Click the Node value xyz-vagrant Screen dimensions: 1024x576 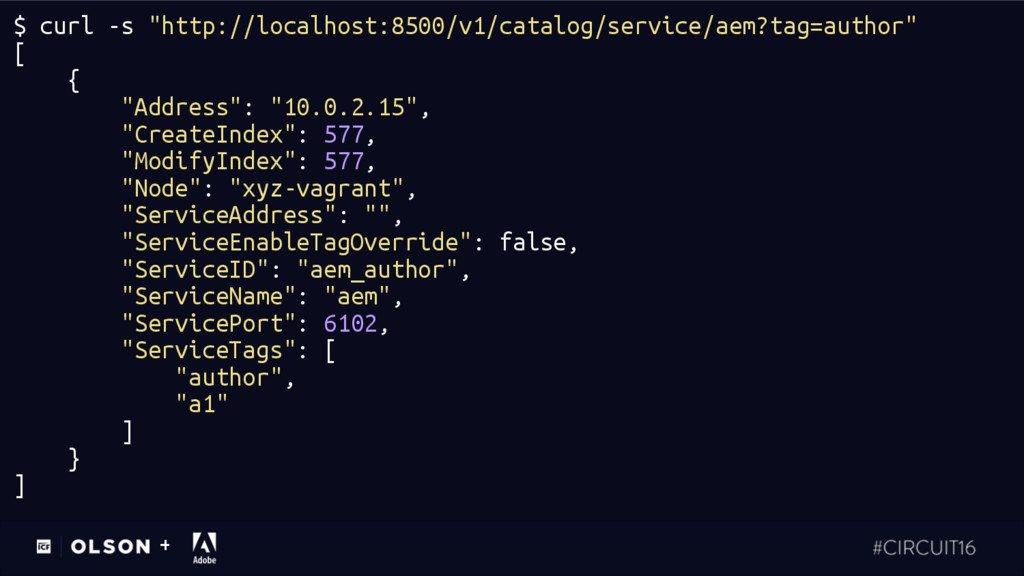point(317,189)
